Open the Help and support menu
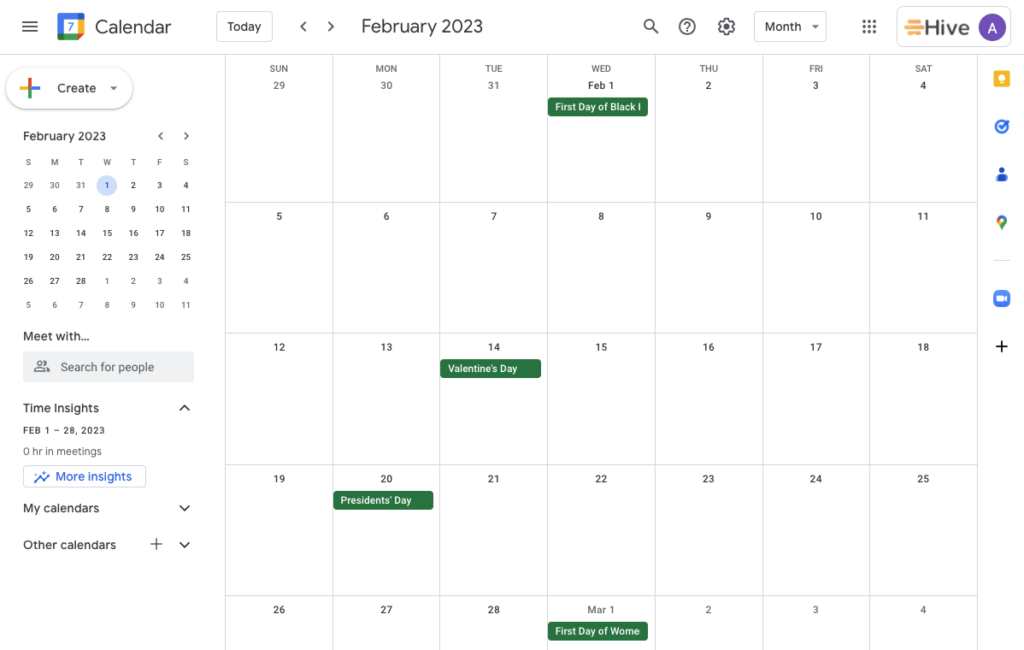Viewport: 1024px width, 650px height. tap(687, 26)
